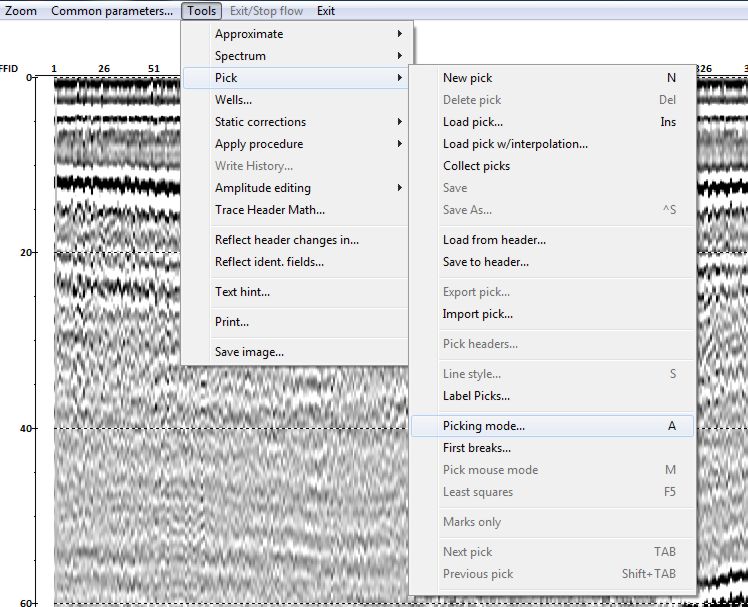Expand the Spectrum submenu
This screenshot has width=748, height=607.
(295, 56)
